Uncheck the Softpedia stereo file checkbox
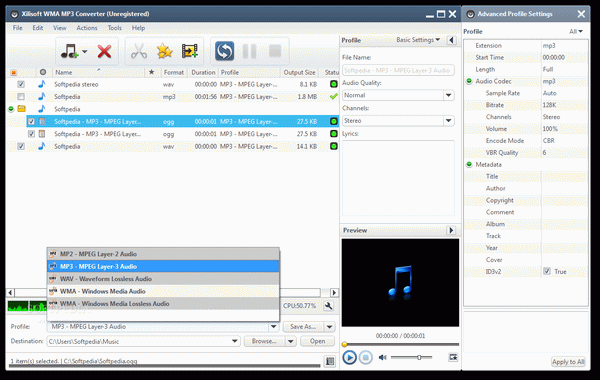The height and width of the screenshot is (380, 600). [21, 84]
